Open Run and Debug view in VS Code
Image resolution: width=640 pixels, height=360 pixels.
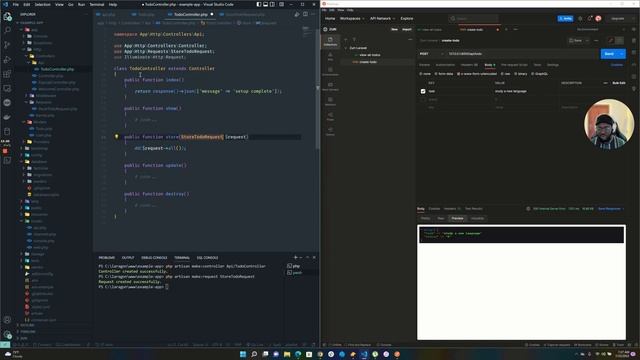pyautogui.click(x=7, y=60)
